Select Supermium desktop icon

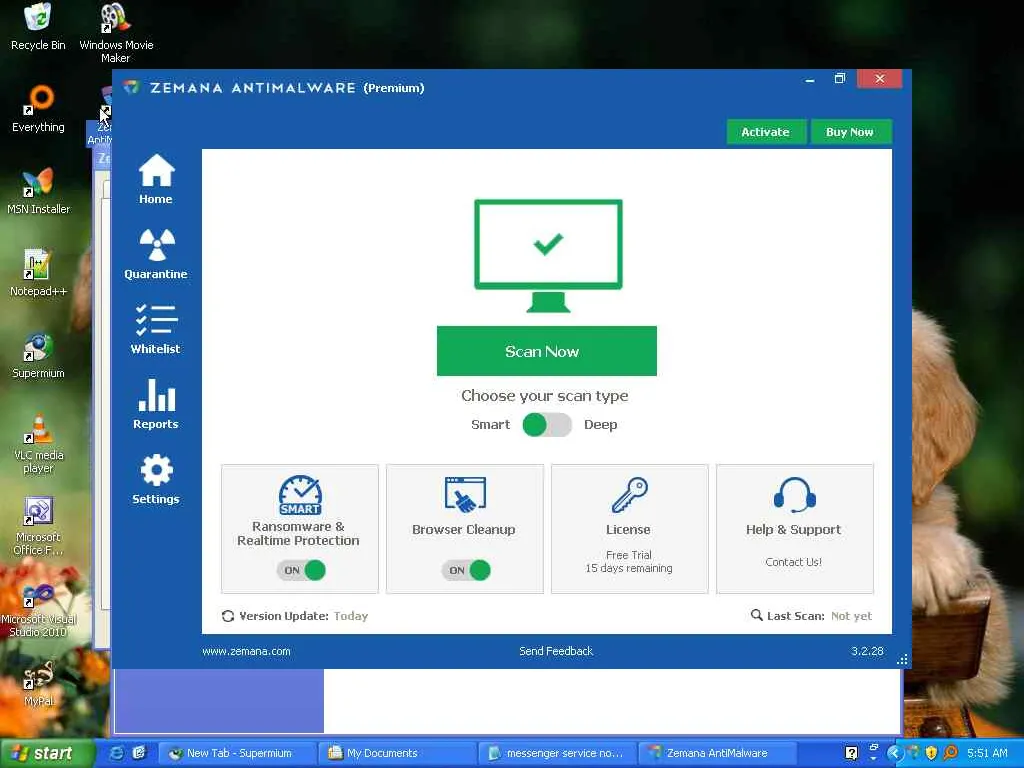pyautogui.click(x=38, y=355)
